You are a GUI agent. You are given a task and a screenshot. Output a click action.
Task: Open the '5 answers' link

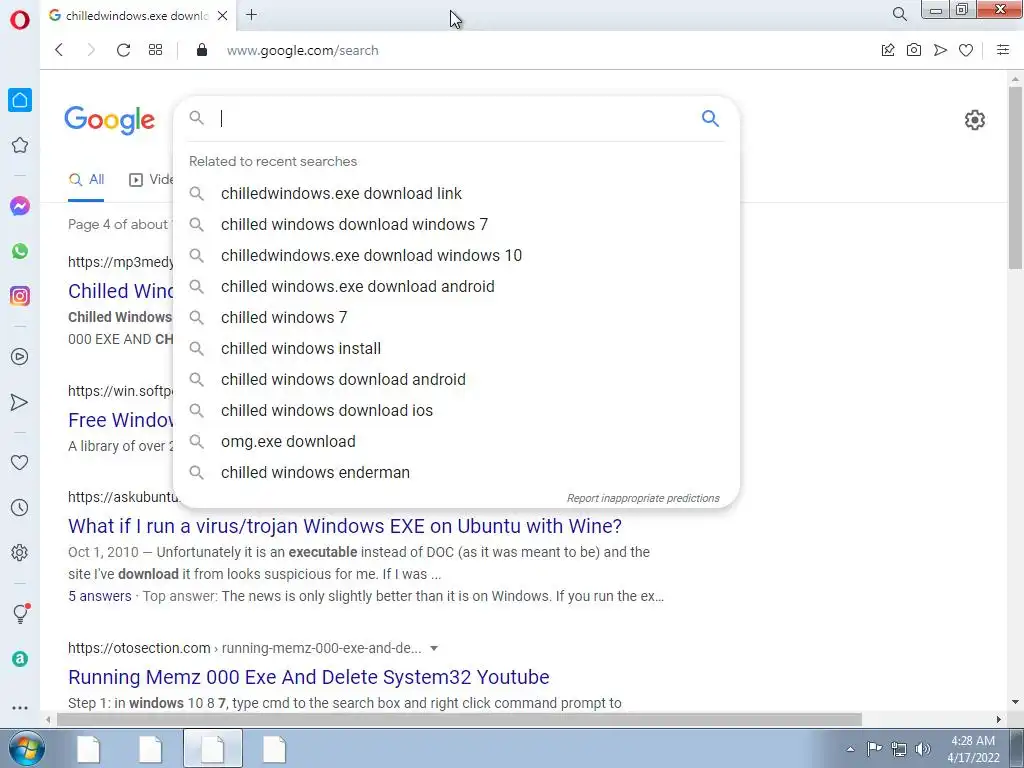tap(100, 596)
